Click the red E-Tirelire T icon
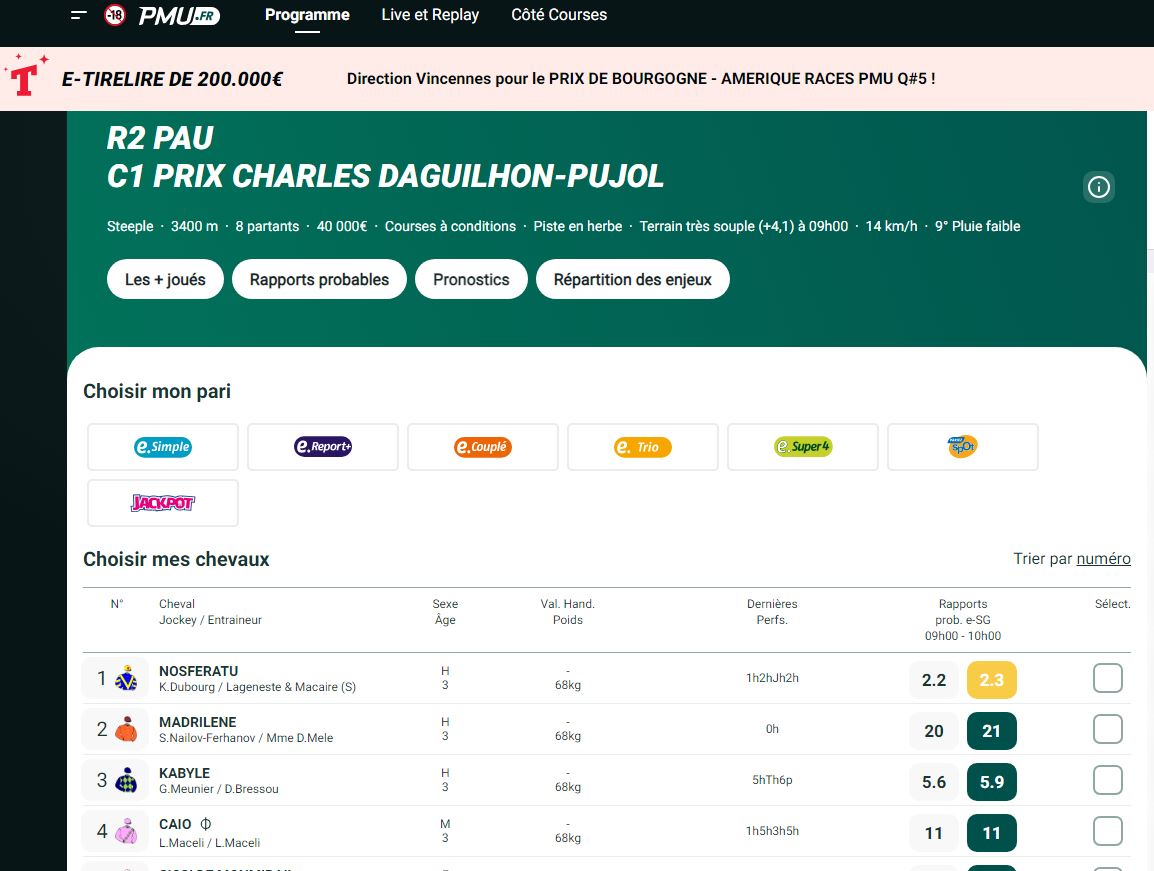This screenshot has width=1154, height=871. [x=24, y=77]
